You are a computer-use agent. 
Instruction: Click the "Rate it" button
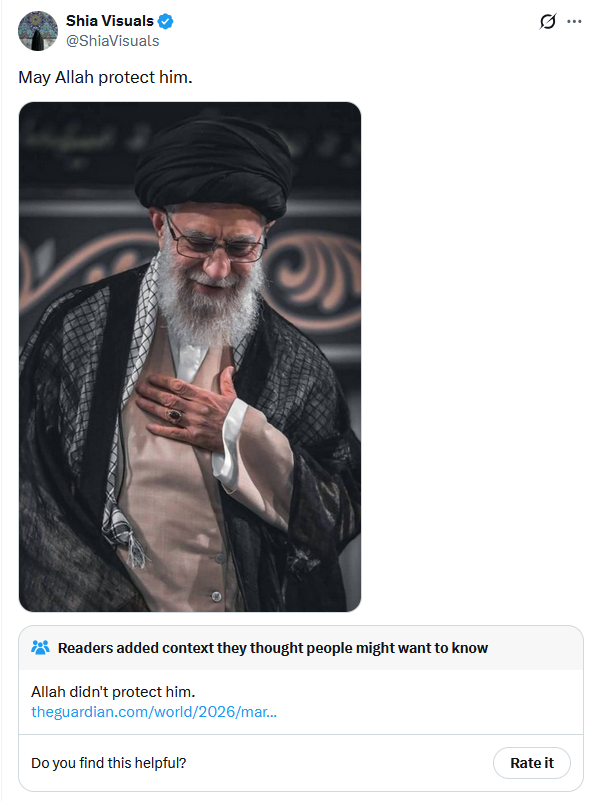click(532, 763)
